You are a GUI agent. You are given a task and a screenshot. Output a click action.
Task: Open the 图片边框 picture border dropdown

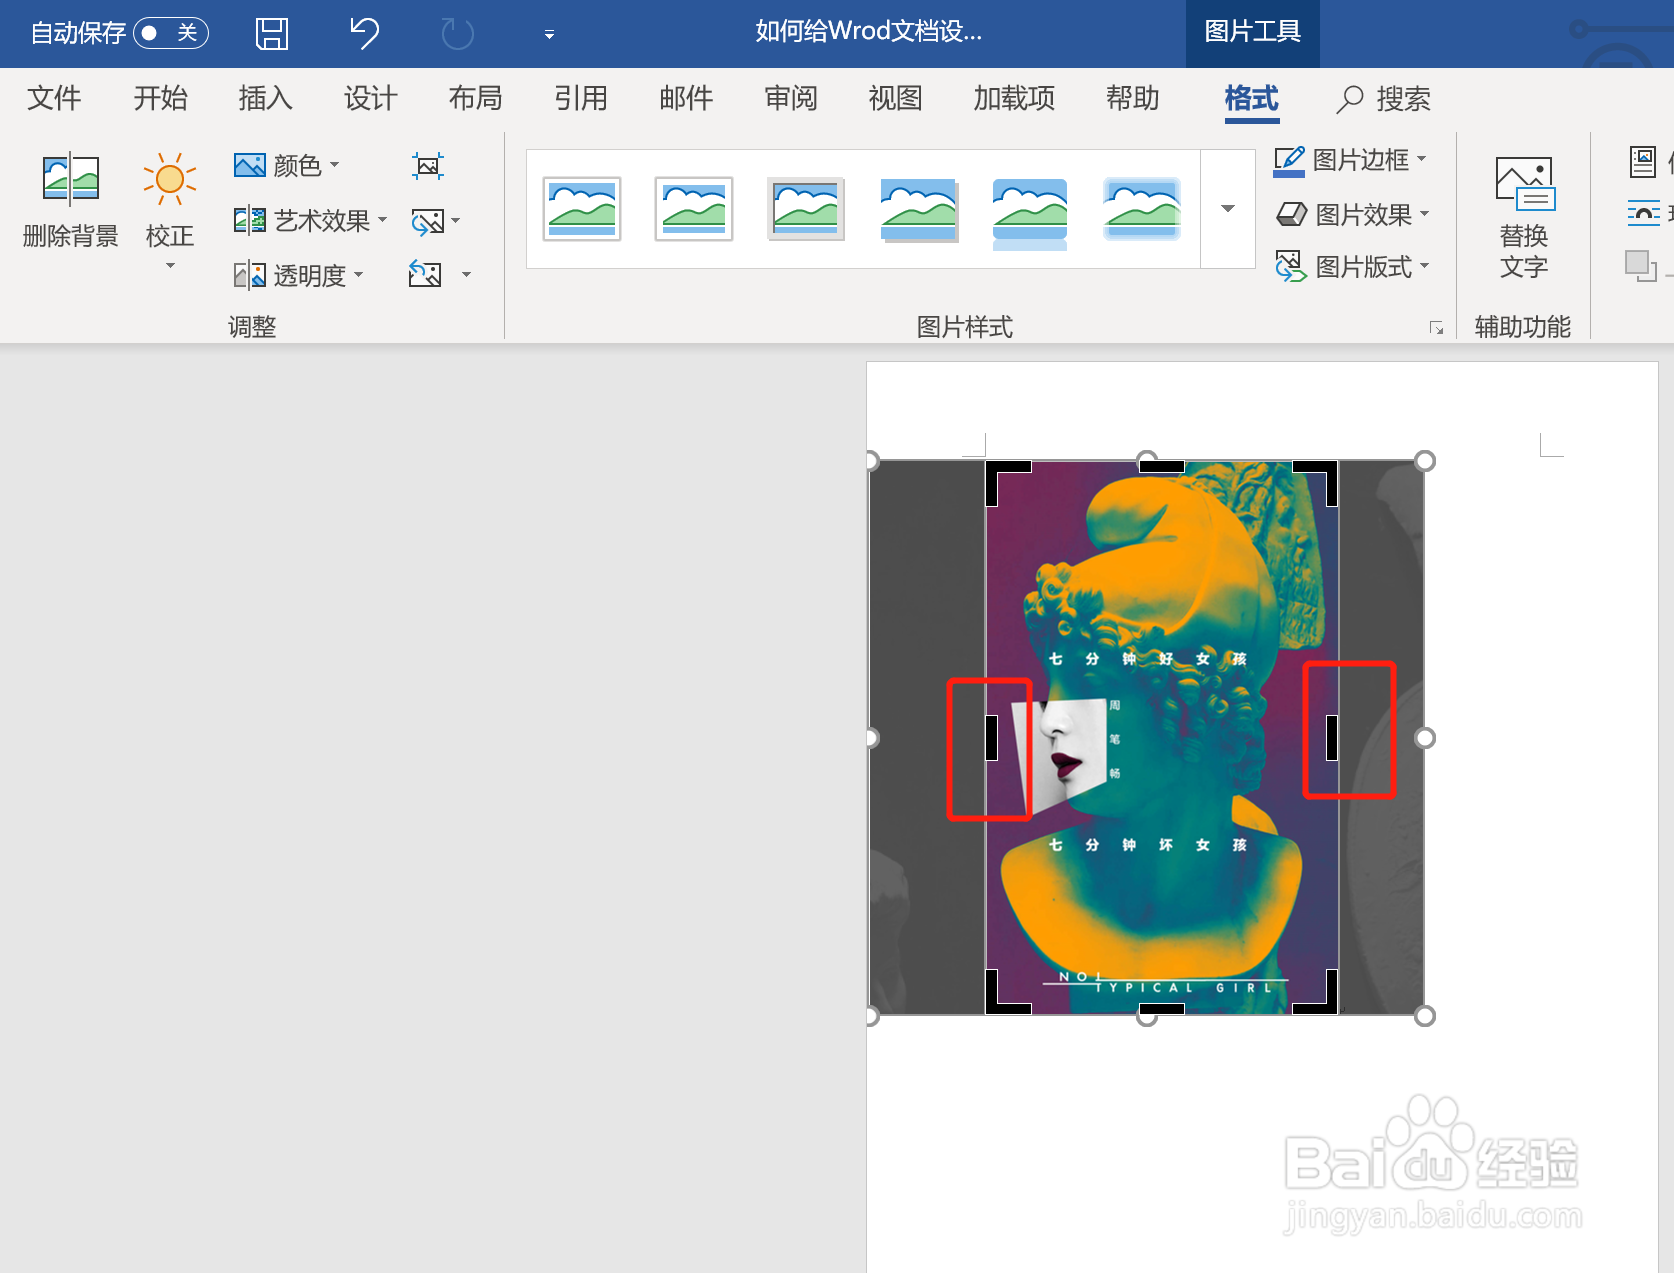pos(1351,160)
